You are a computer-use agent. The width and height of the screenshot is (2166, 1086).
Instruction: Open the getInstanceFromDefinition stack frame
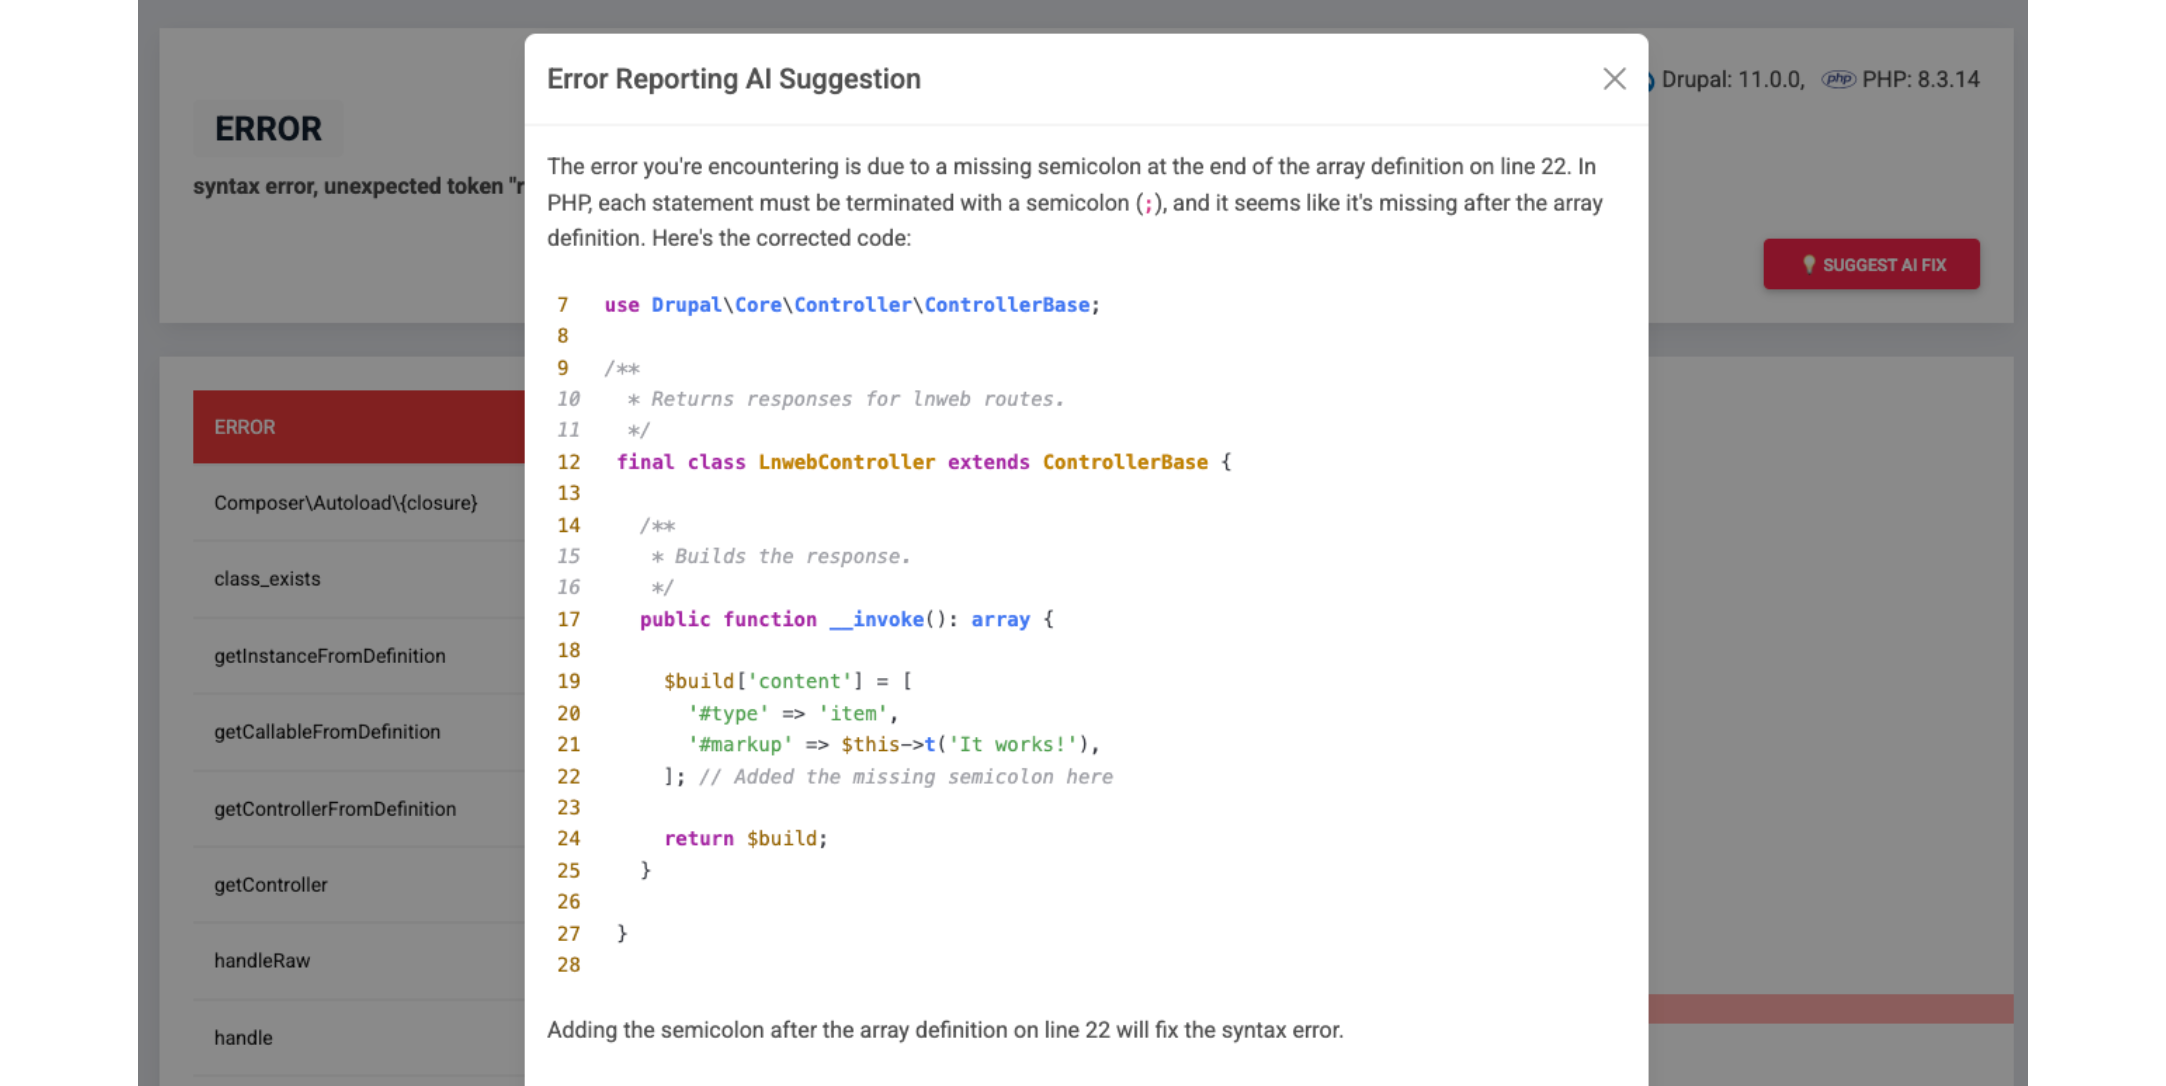click(330, 656)
